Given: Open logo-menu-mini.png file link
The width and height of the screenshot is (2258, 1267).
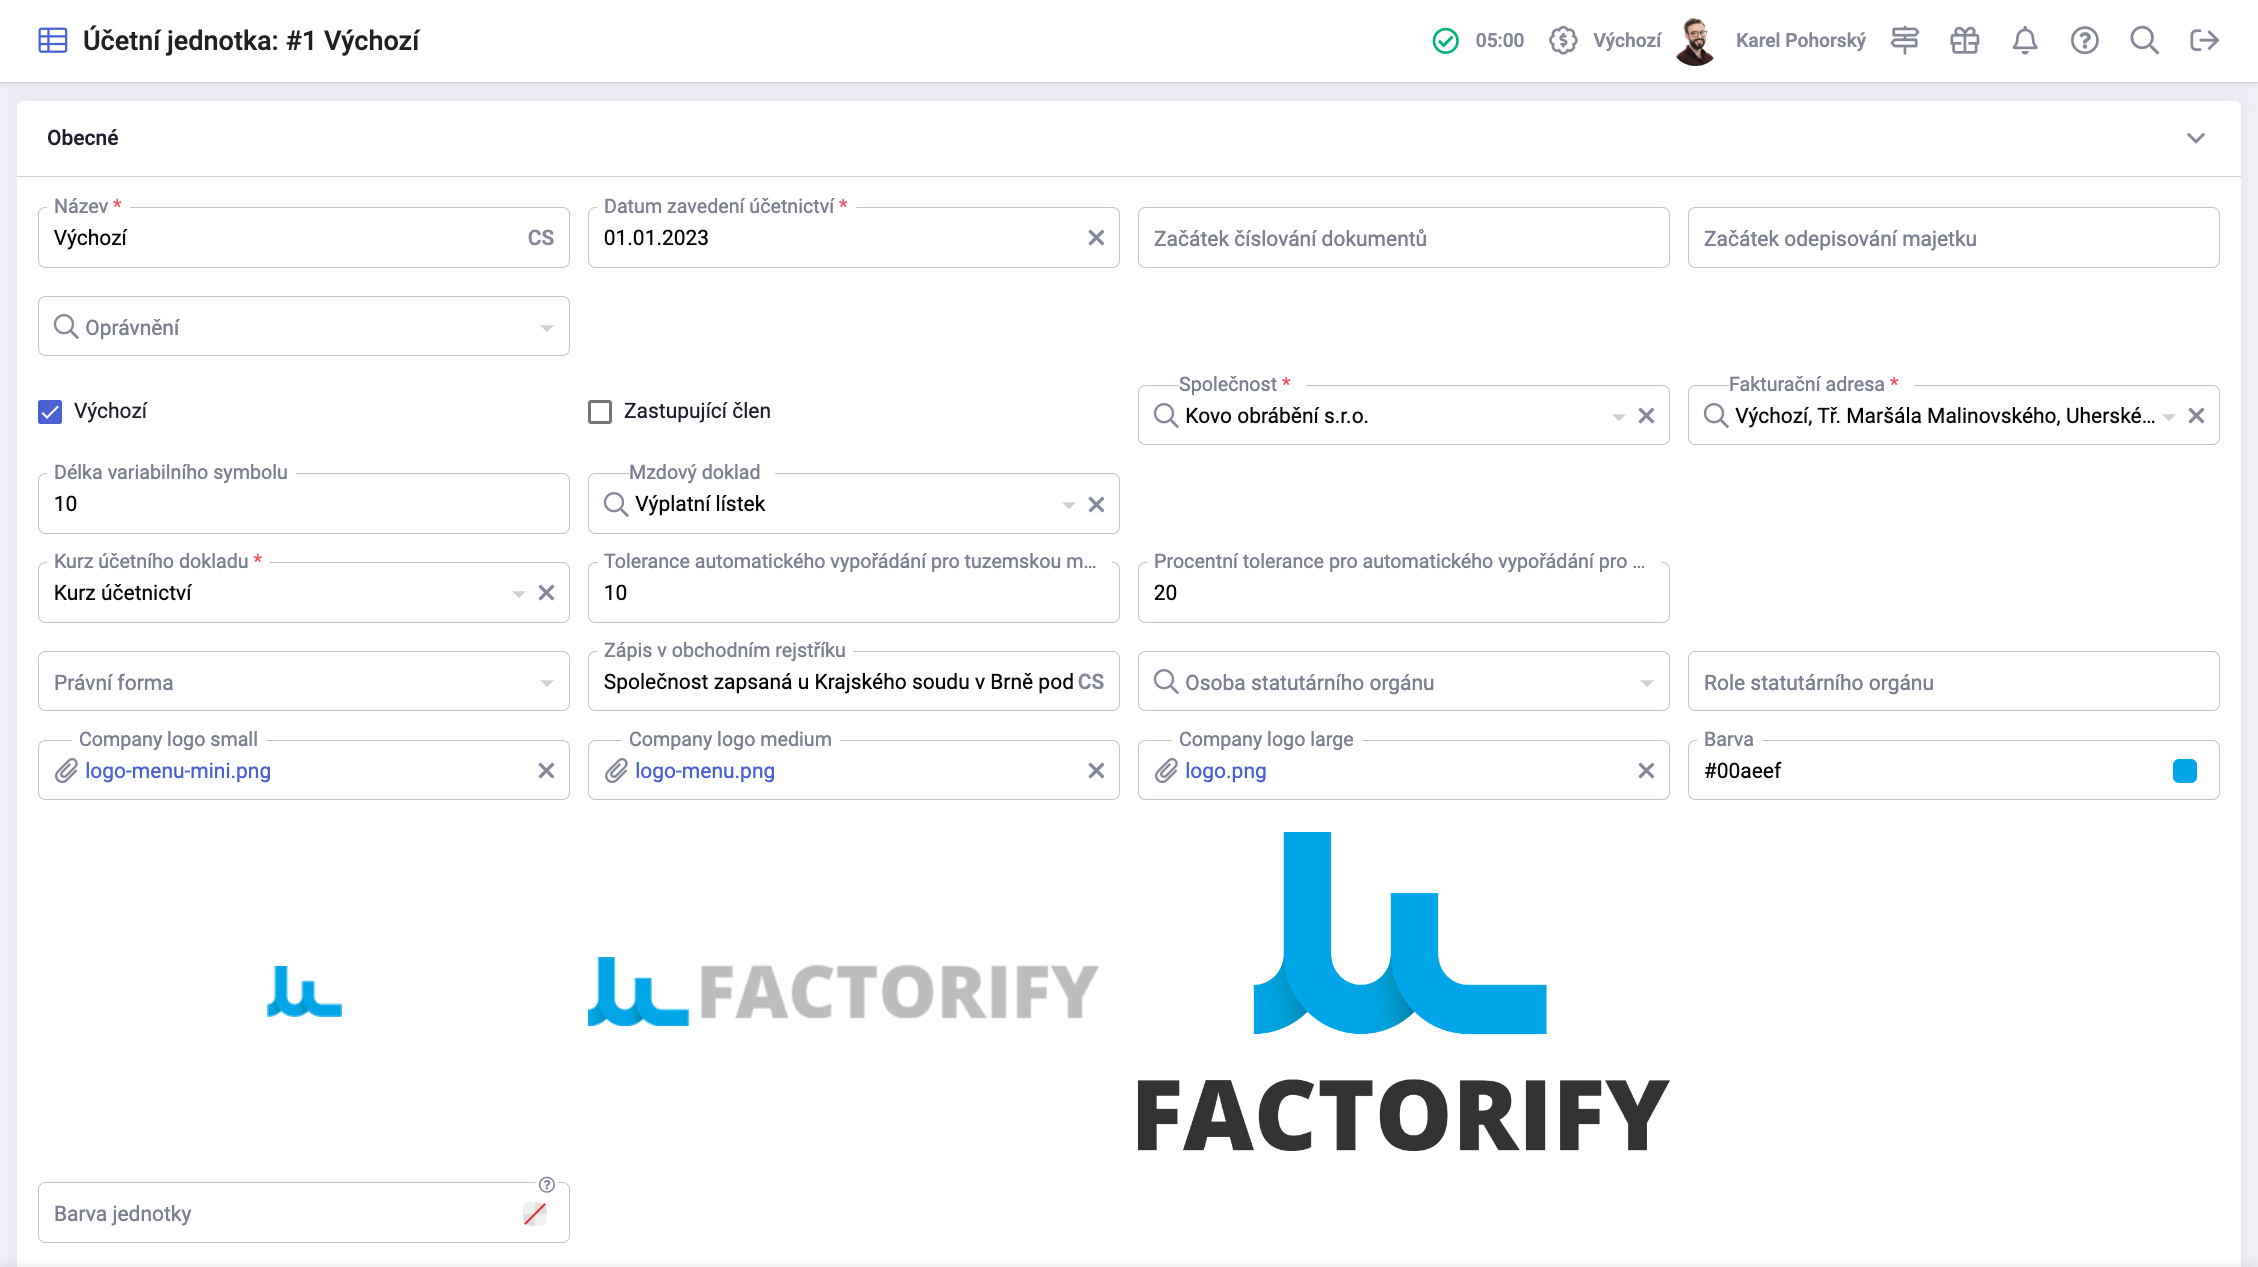Looking at the screenshot, I should pyautogui.click(x=178, y=771).
